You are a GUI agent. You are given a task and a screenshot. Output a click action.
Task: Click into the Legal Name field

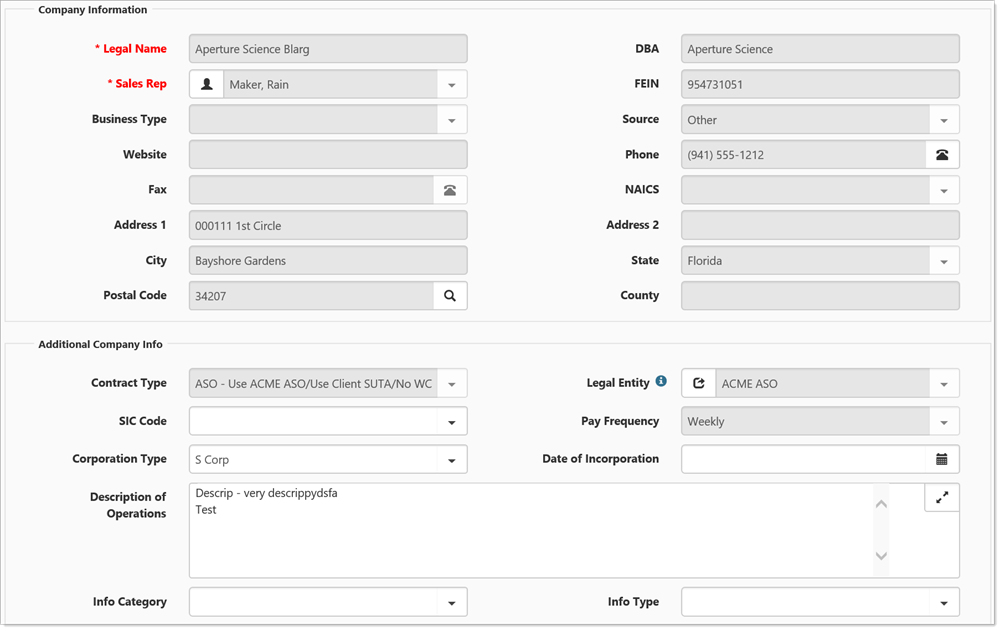pyautogui.click(x=328, y=49)
